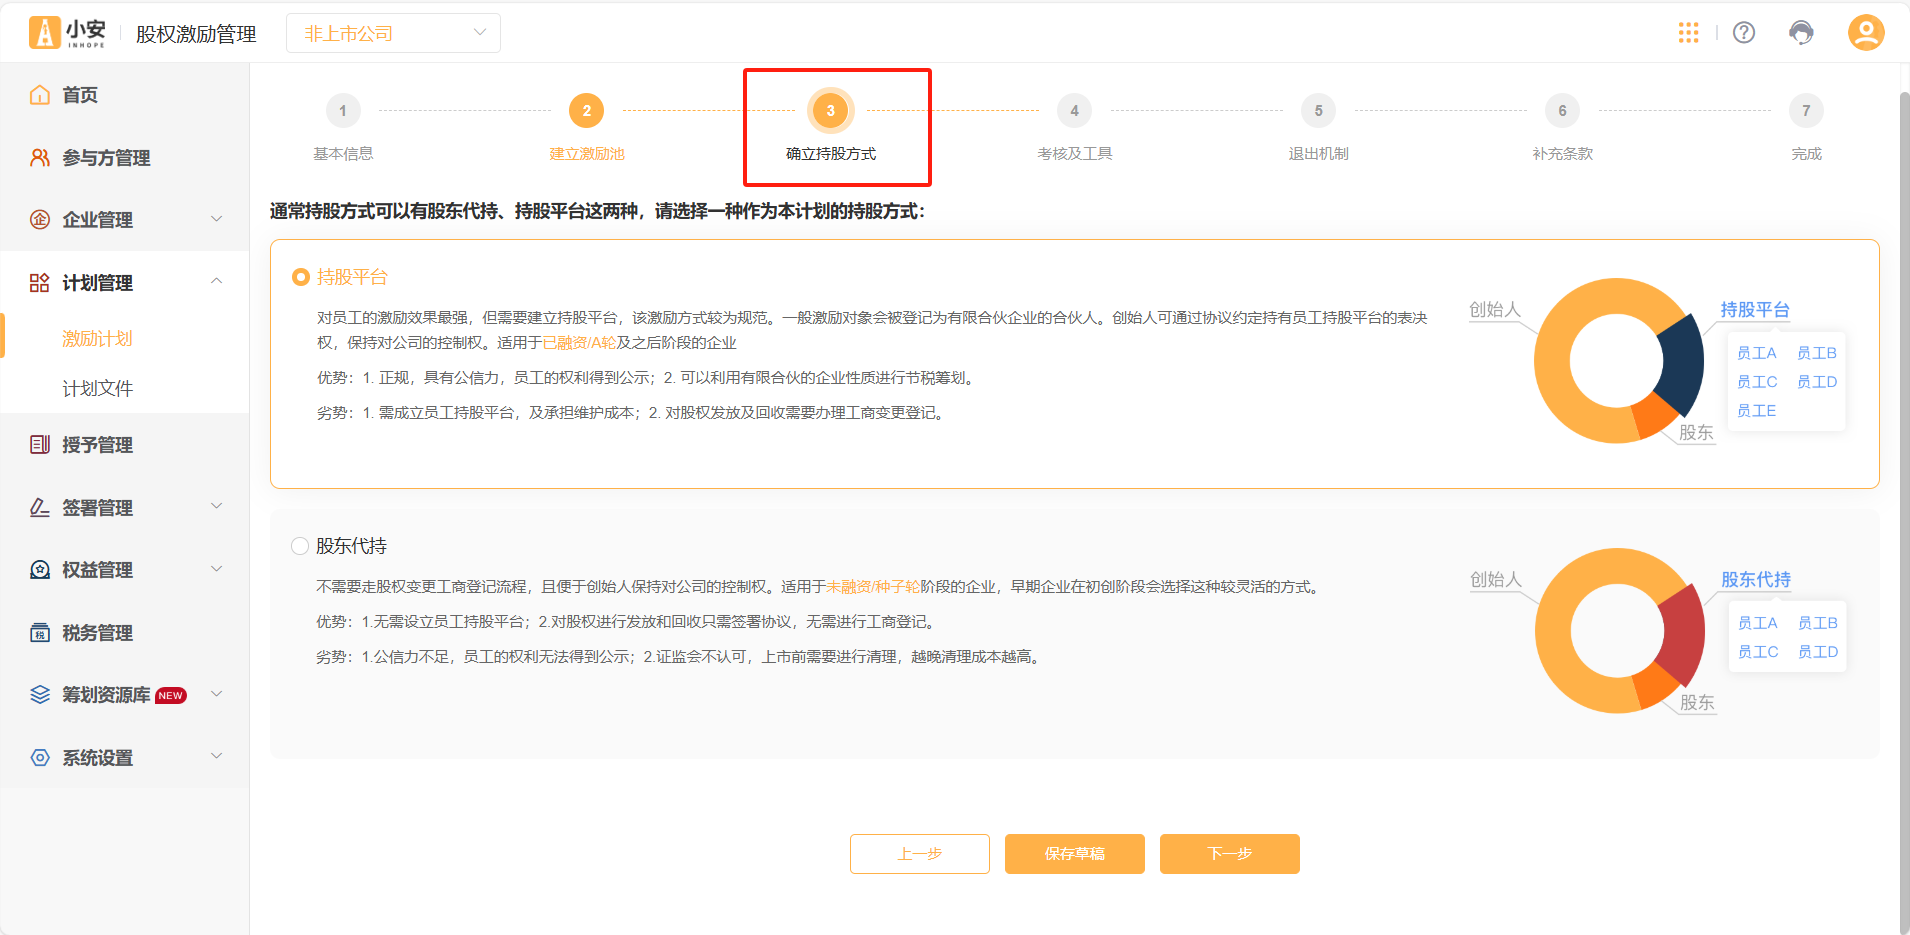Click the dark blue donut segment
Screen dimensions: 1910x935
pyautogui.click(x=1682, y=365)
